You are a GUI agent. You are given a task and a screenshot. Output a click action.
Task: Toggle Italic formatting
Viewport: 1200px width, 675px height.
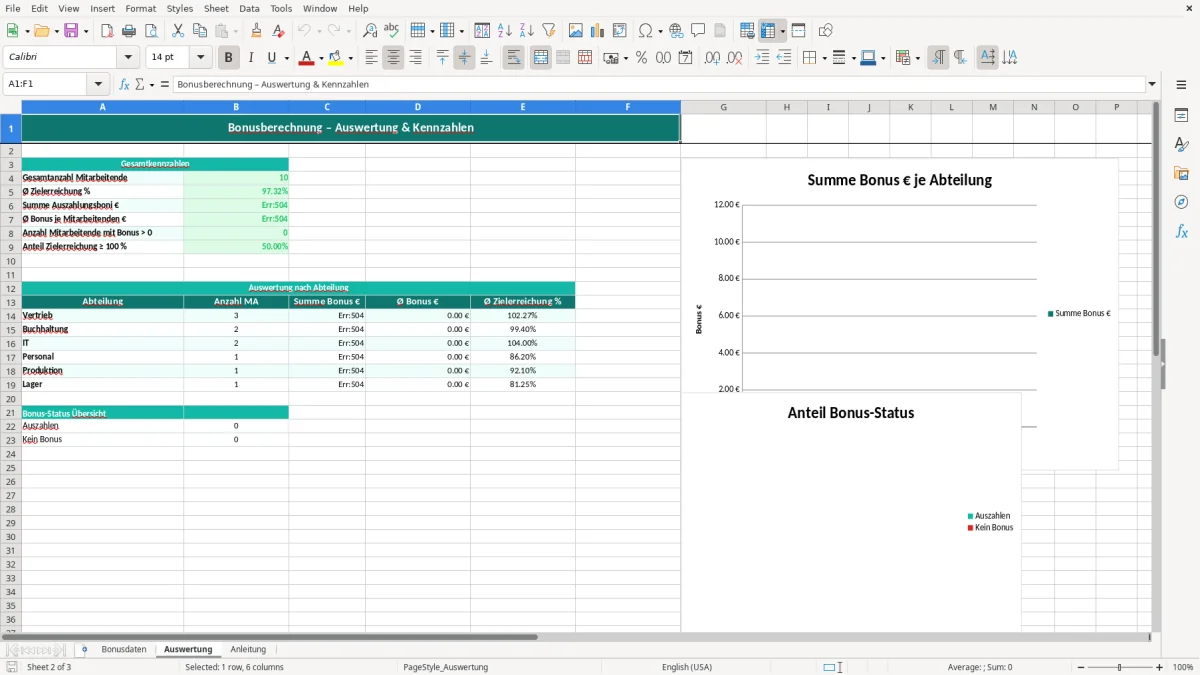tap(251, 58)
